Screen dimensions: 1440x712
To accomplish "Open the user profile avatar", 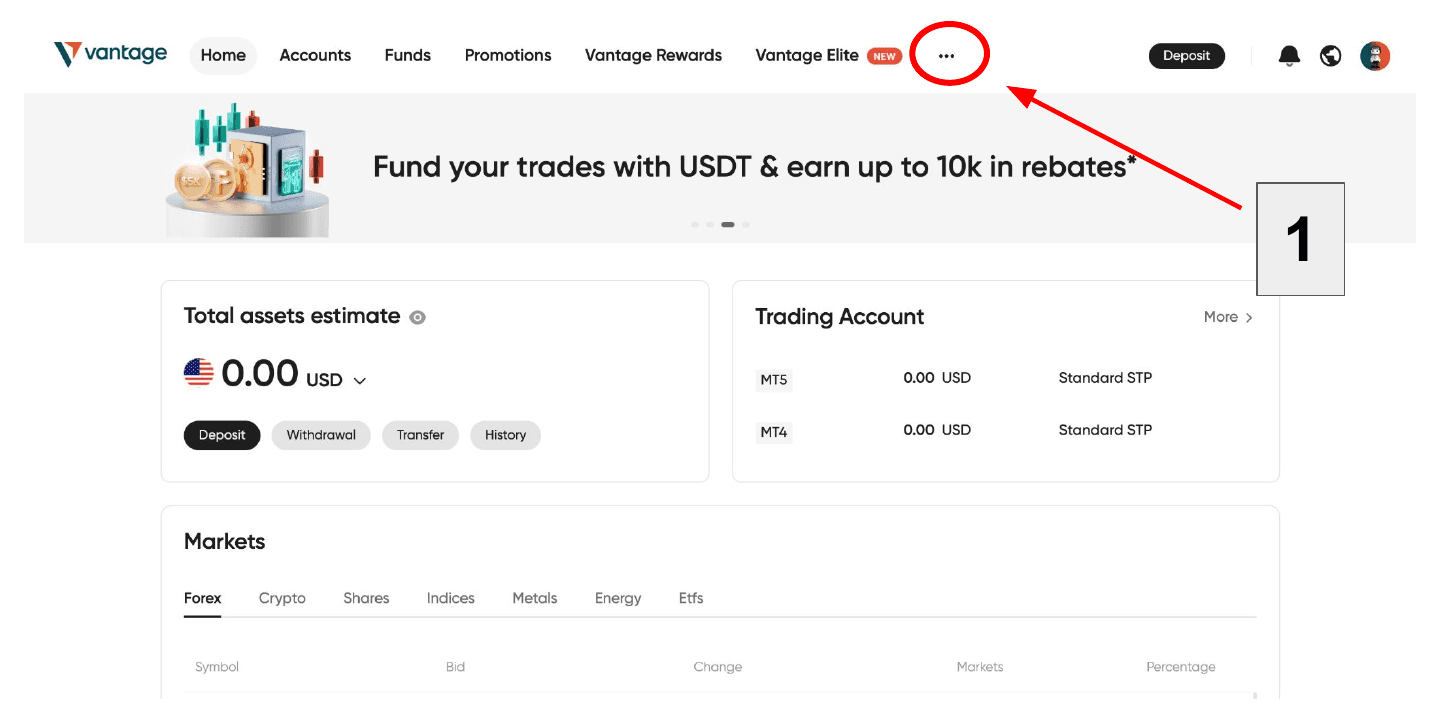I will (x=1375, y=56).
